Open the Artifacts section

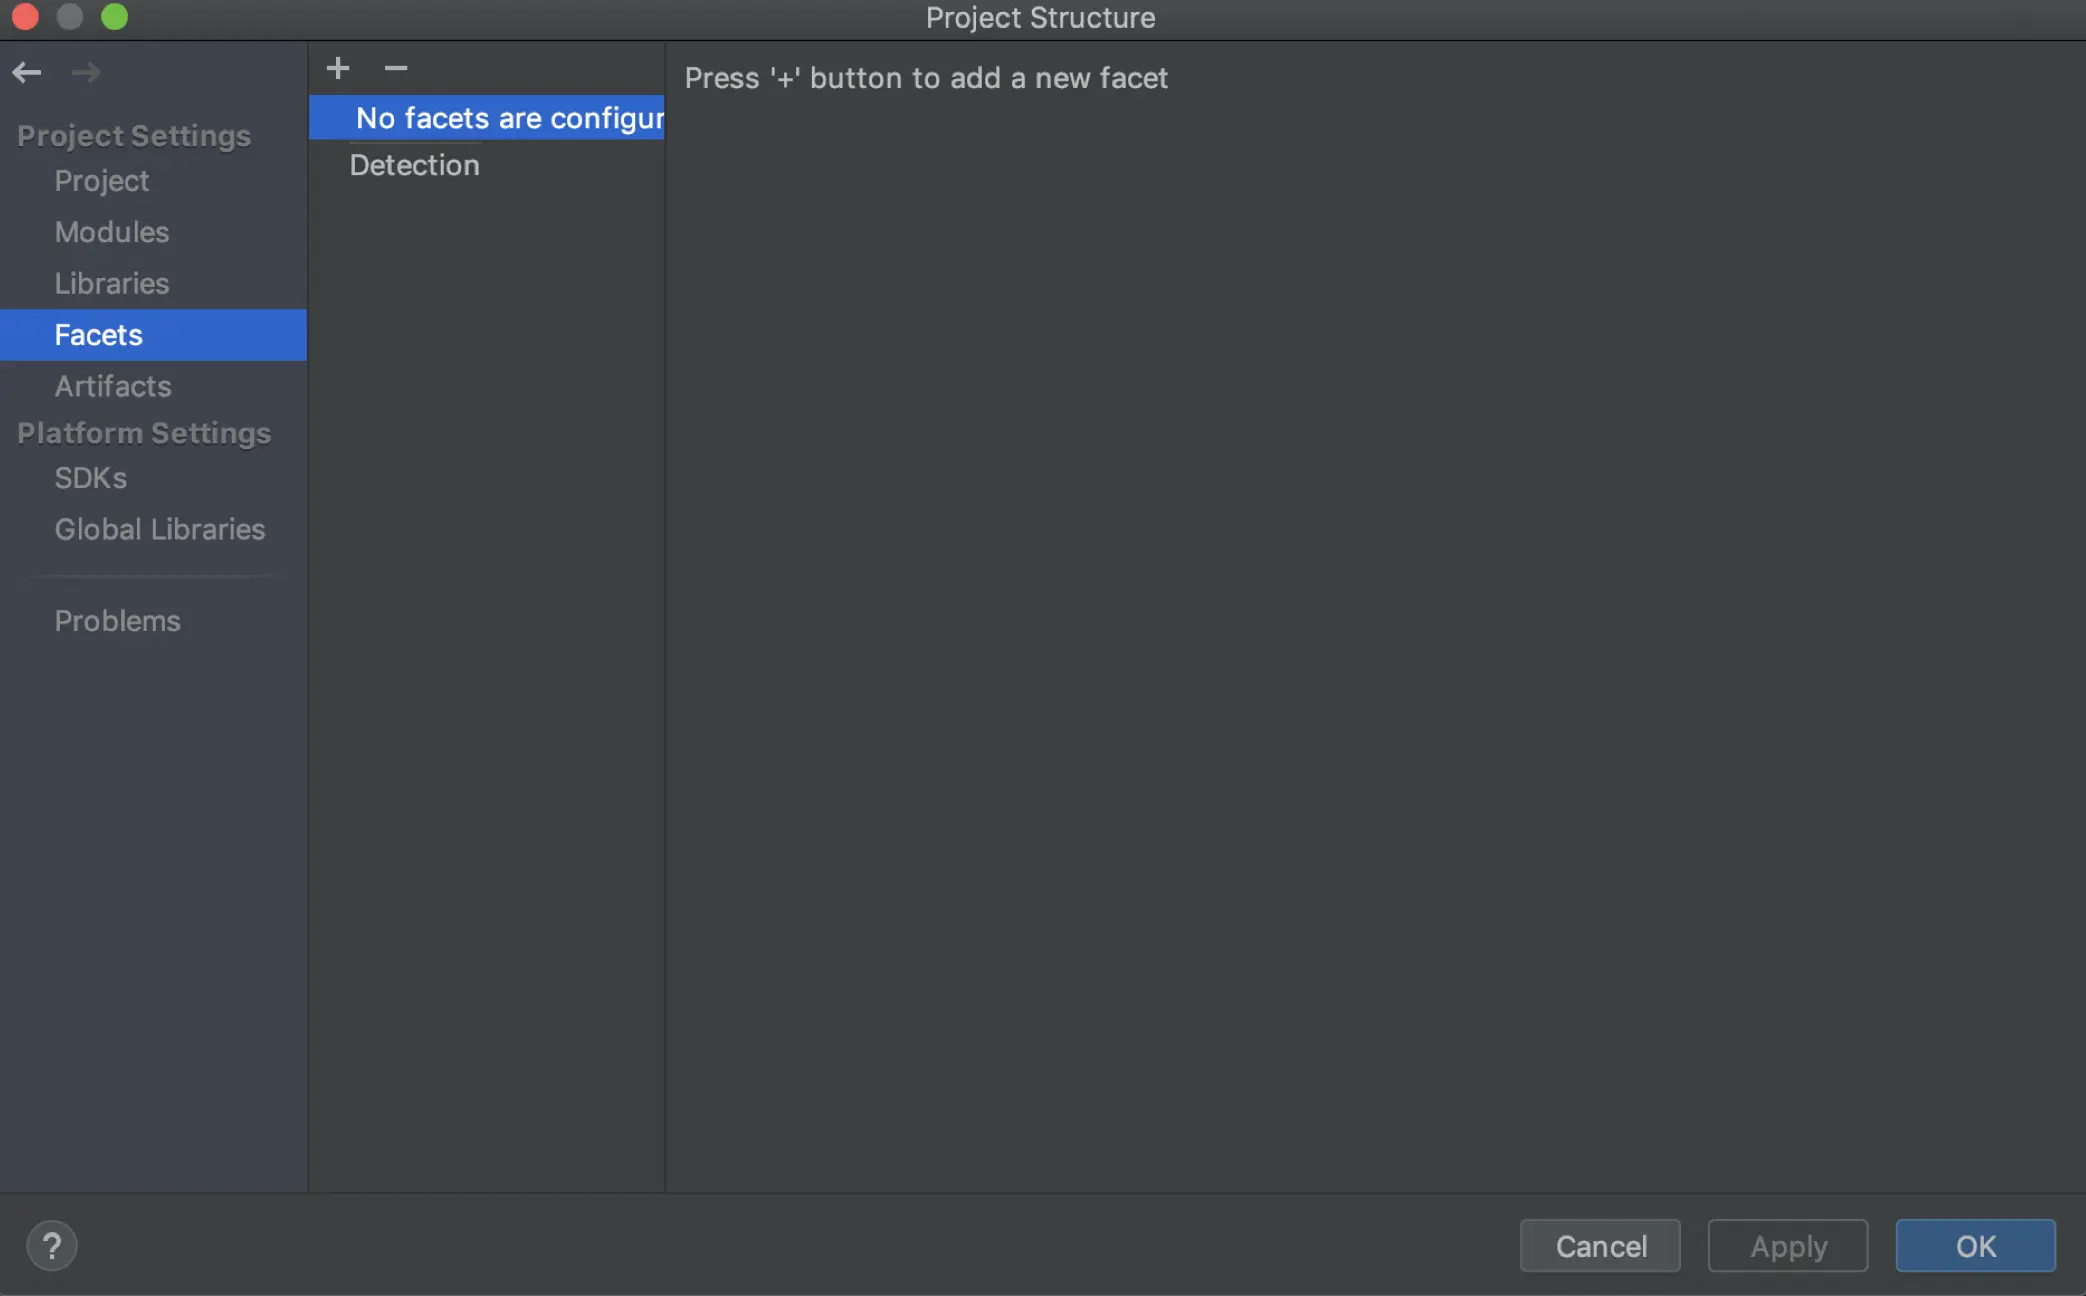pos(113,386)
